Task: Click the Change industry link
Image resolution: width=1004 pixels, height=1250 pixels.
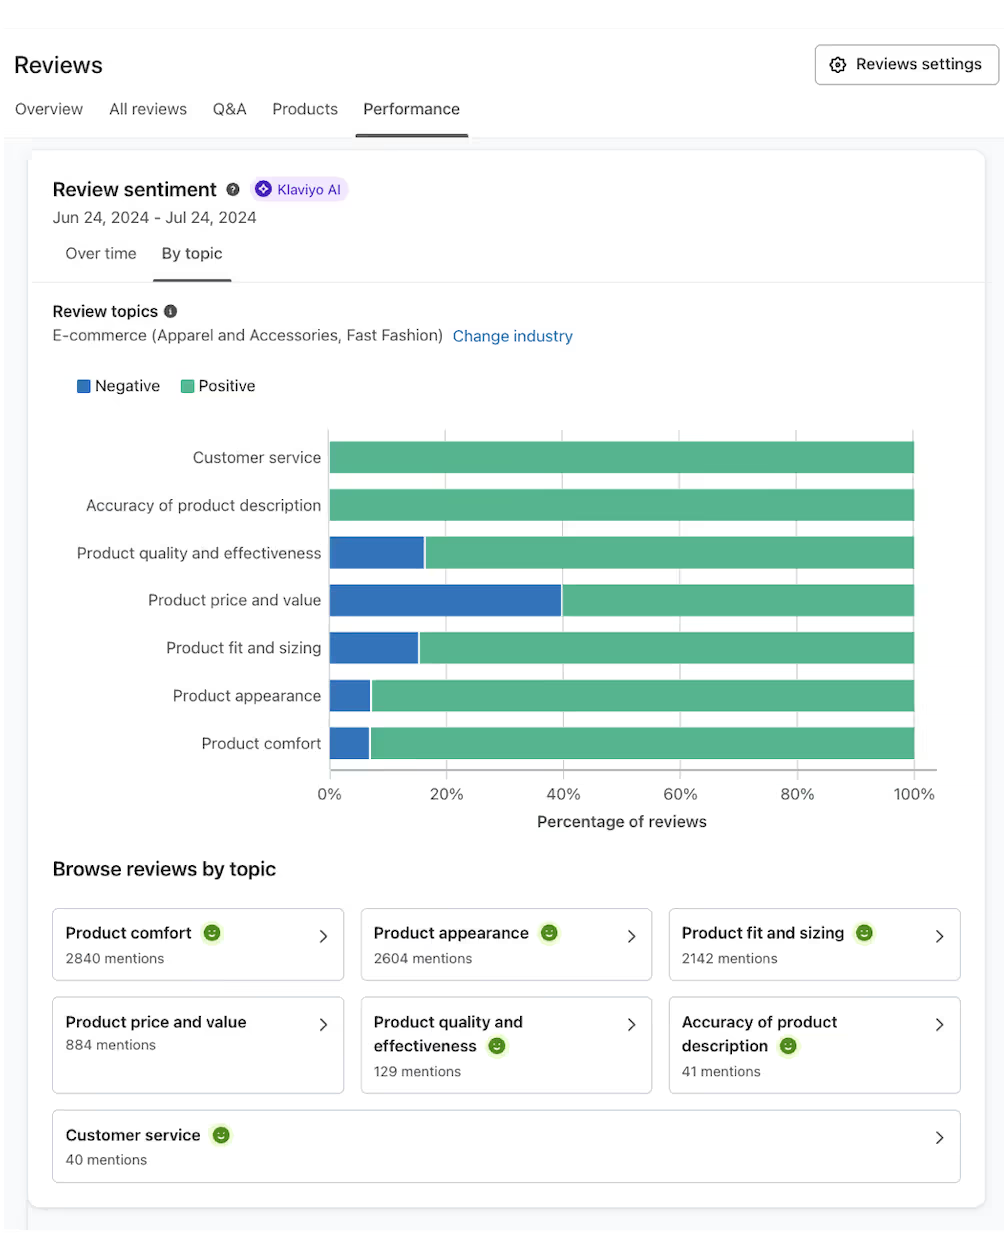Action: 512,336
